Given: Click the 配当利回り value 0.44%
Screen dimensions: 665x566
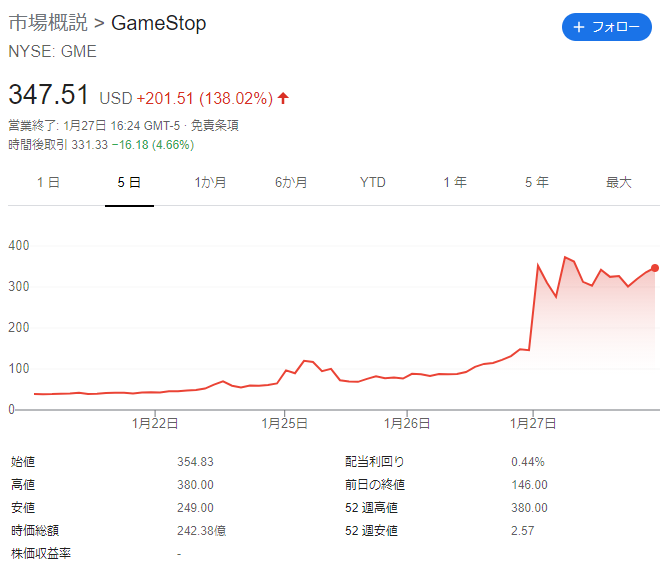Looking at the screenshot, I should coord(528,462).
